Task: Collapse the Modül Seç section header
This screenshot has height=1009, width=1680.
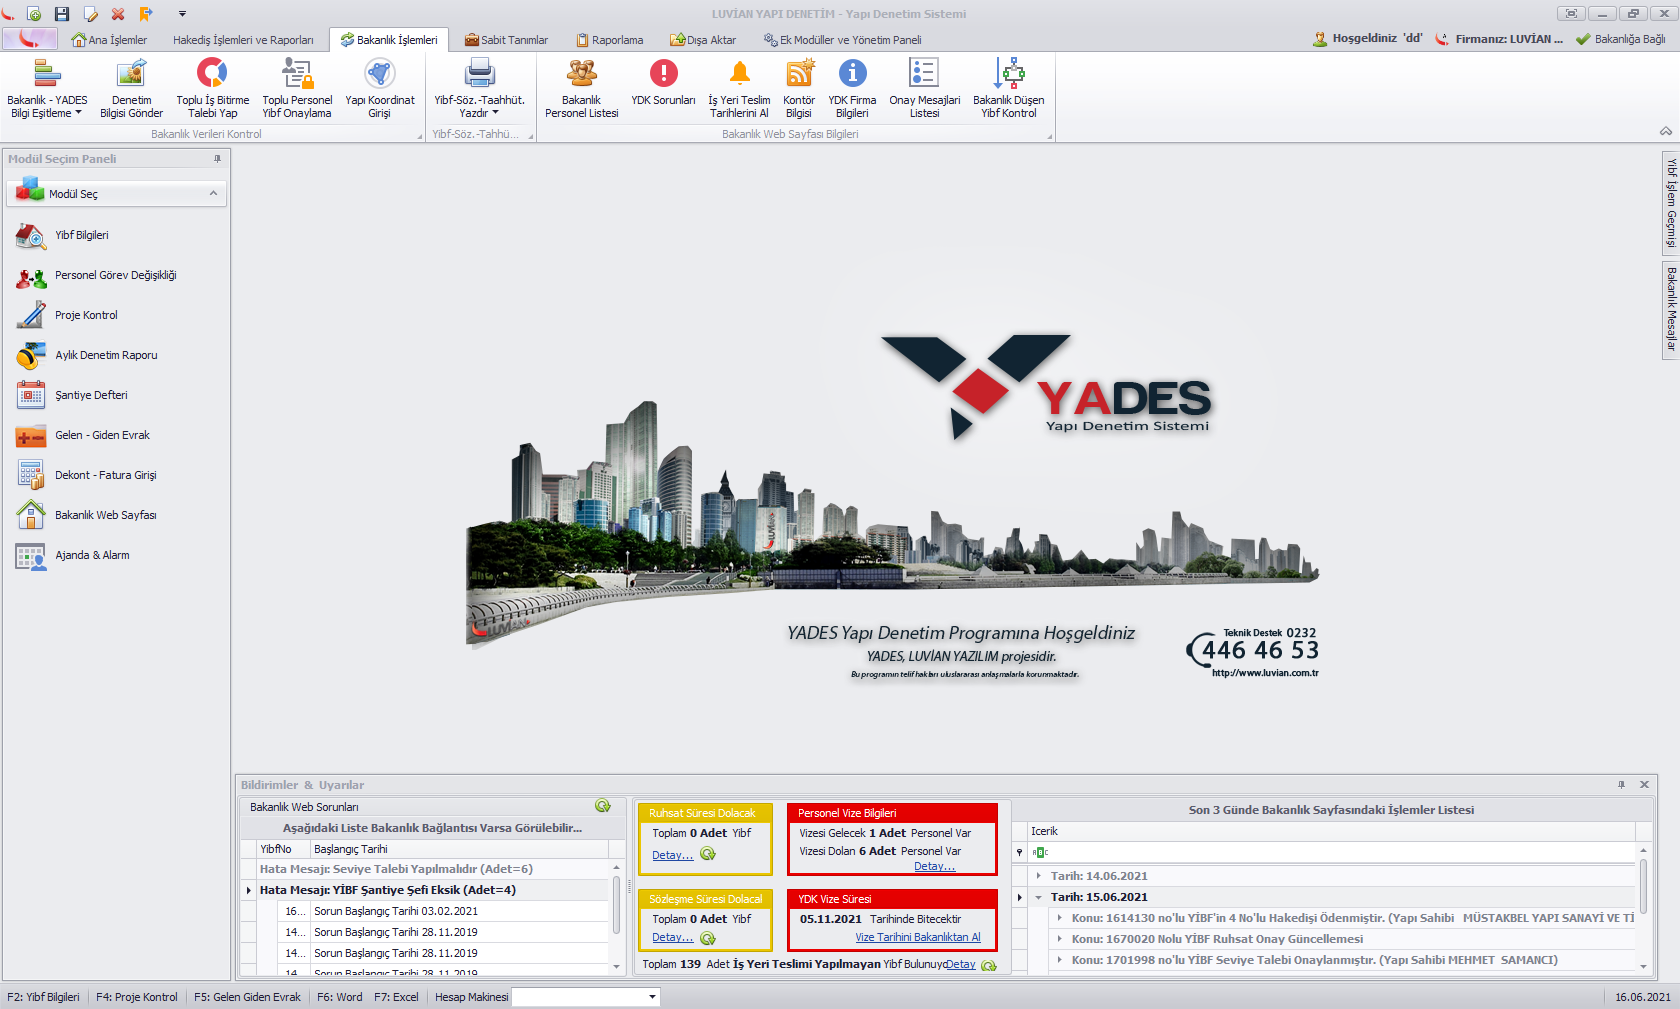Action: tap(213, 193)
